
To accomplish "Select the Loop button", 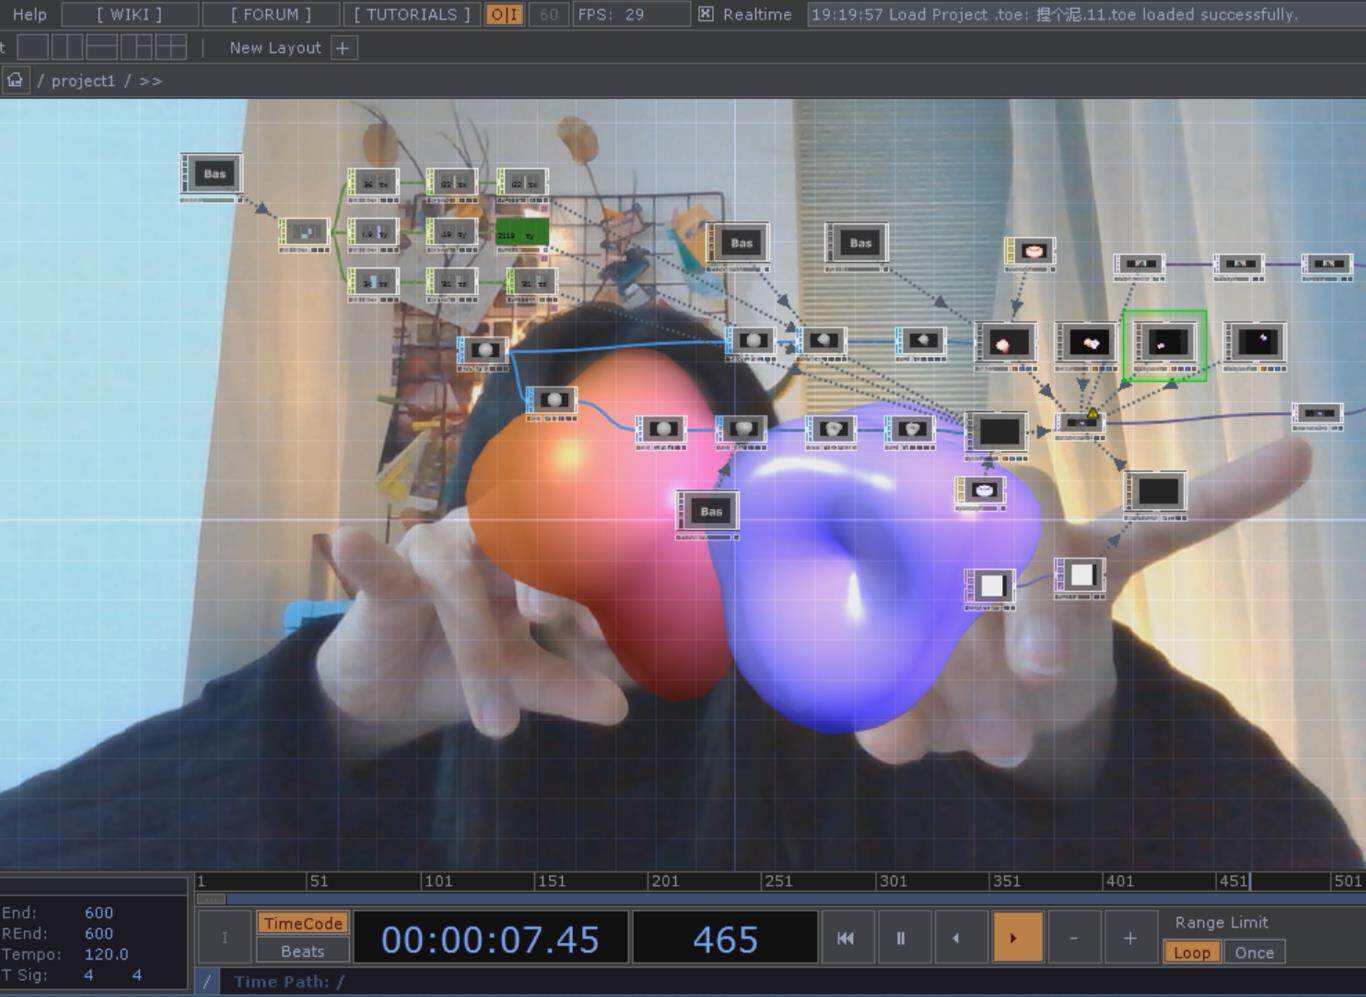I will [1191, 952].
